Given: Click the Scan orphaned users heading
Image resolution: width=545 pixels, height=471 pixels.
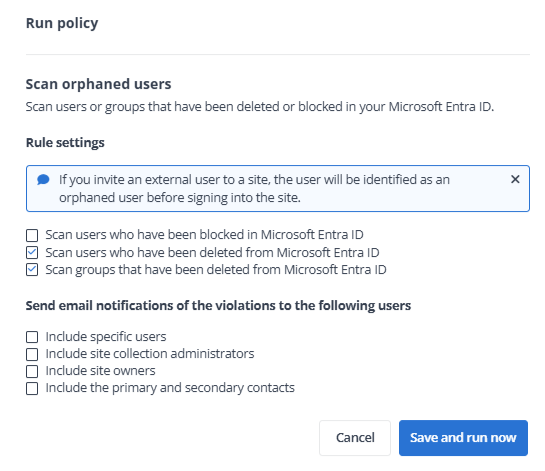Looking at the screenshot, I should click(98, 84).
